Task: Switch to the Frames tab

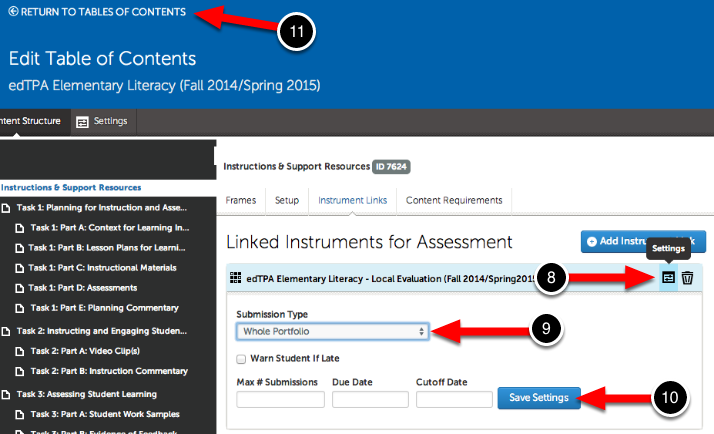Action: [241, 200]
